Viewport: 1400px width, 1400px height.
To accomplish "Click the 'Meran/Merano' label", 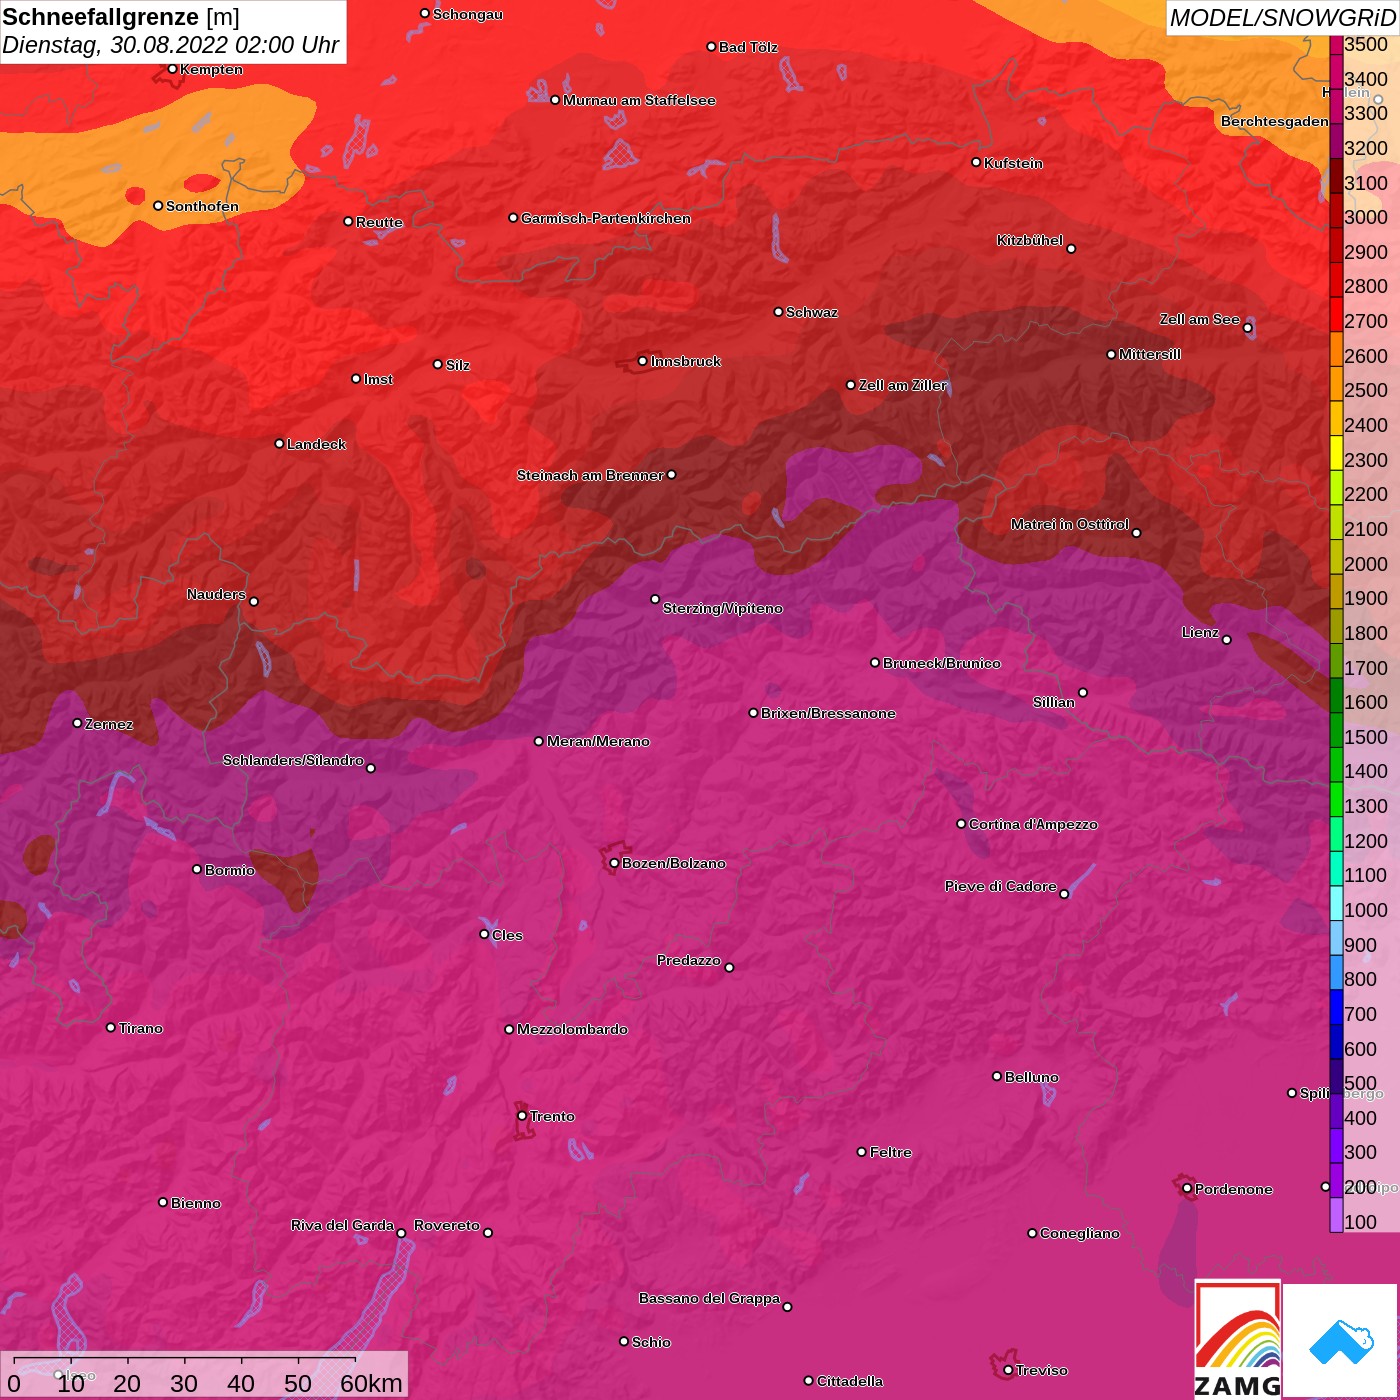I will [x=598, y=741].
